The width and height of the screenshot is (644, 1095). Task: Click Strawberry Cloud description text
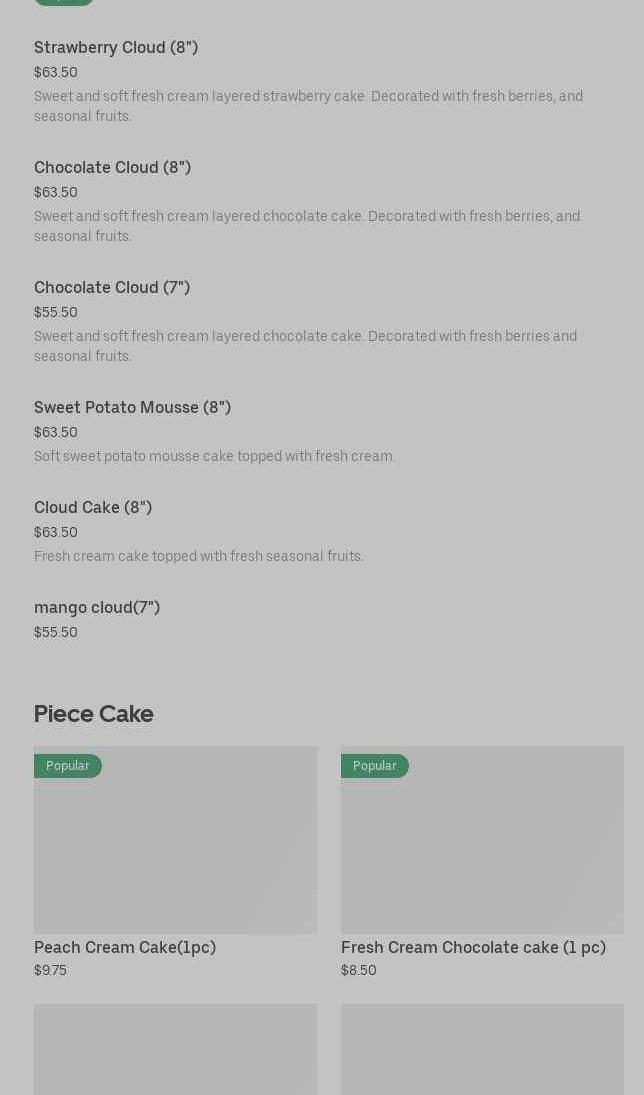[309, 106]
